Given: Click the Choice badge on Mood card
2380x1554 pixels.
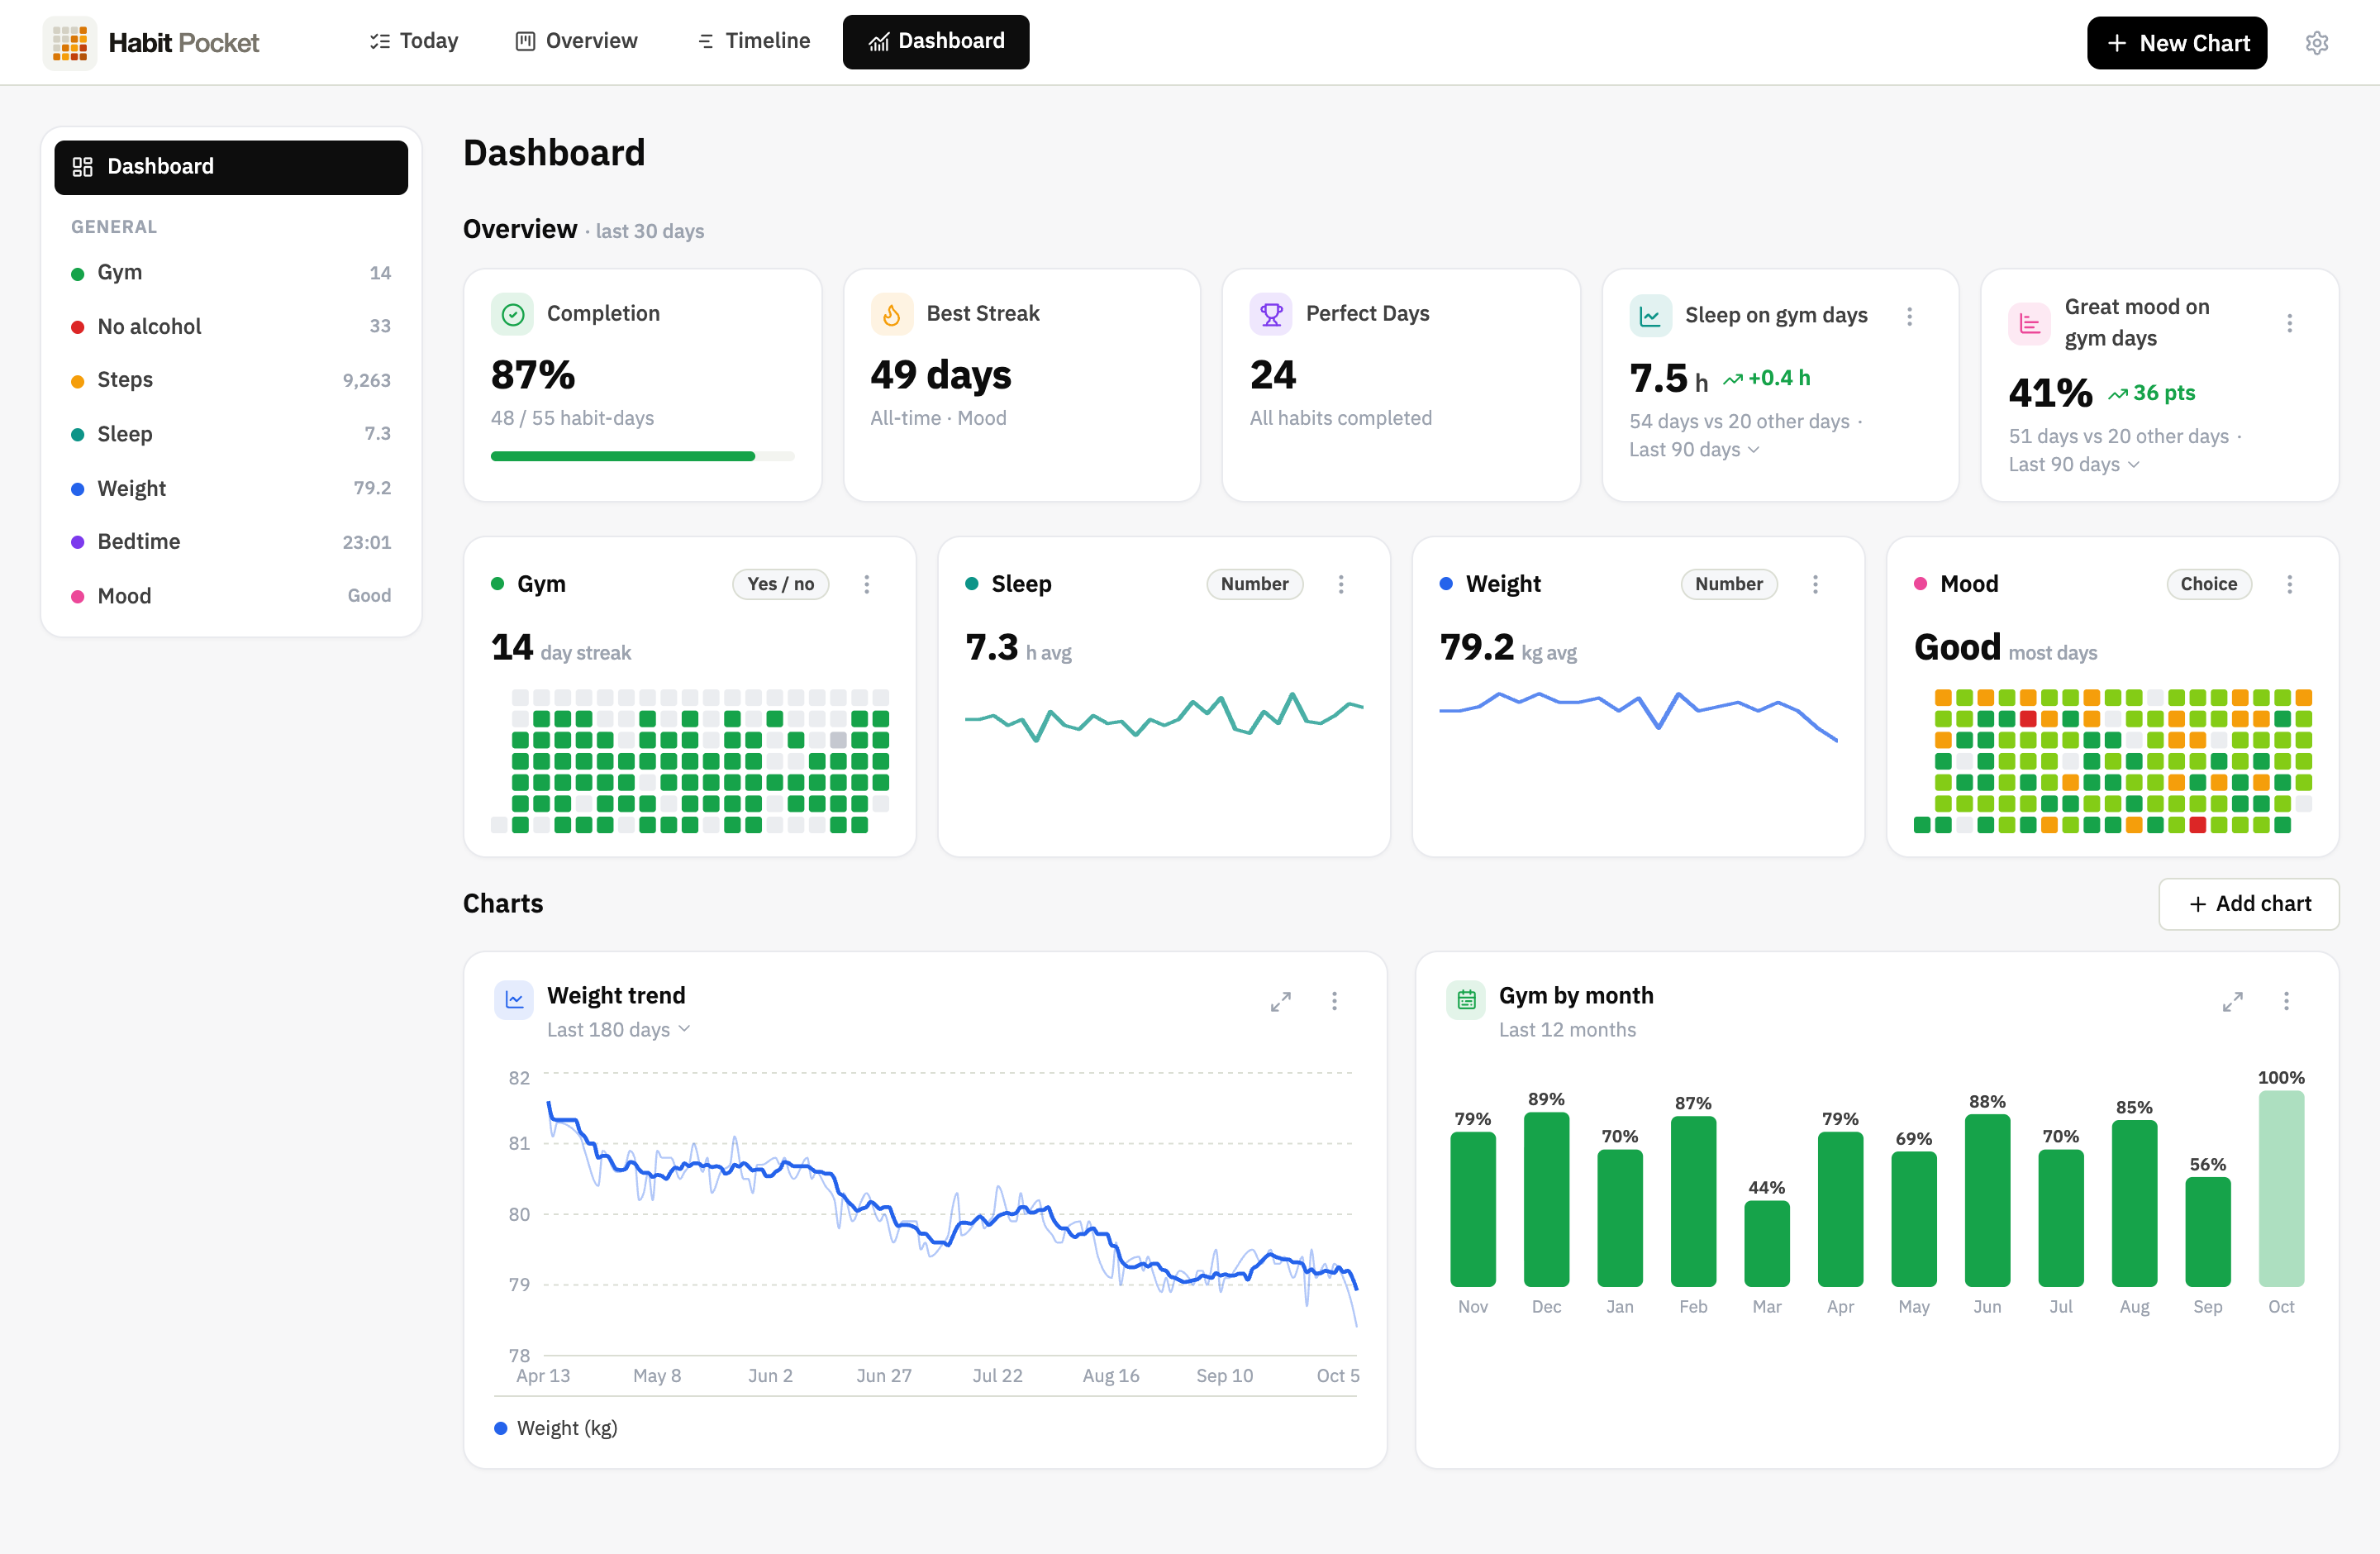Looking at the screenshot, I should pyautogui.click(x=2208, y=584).
